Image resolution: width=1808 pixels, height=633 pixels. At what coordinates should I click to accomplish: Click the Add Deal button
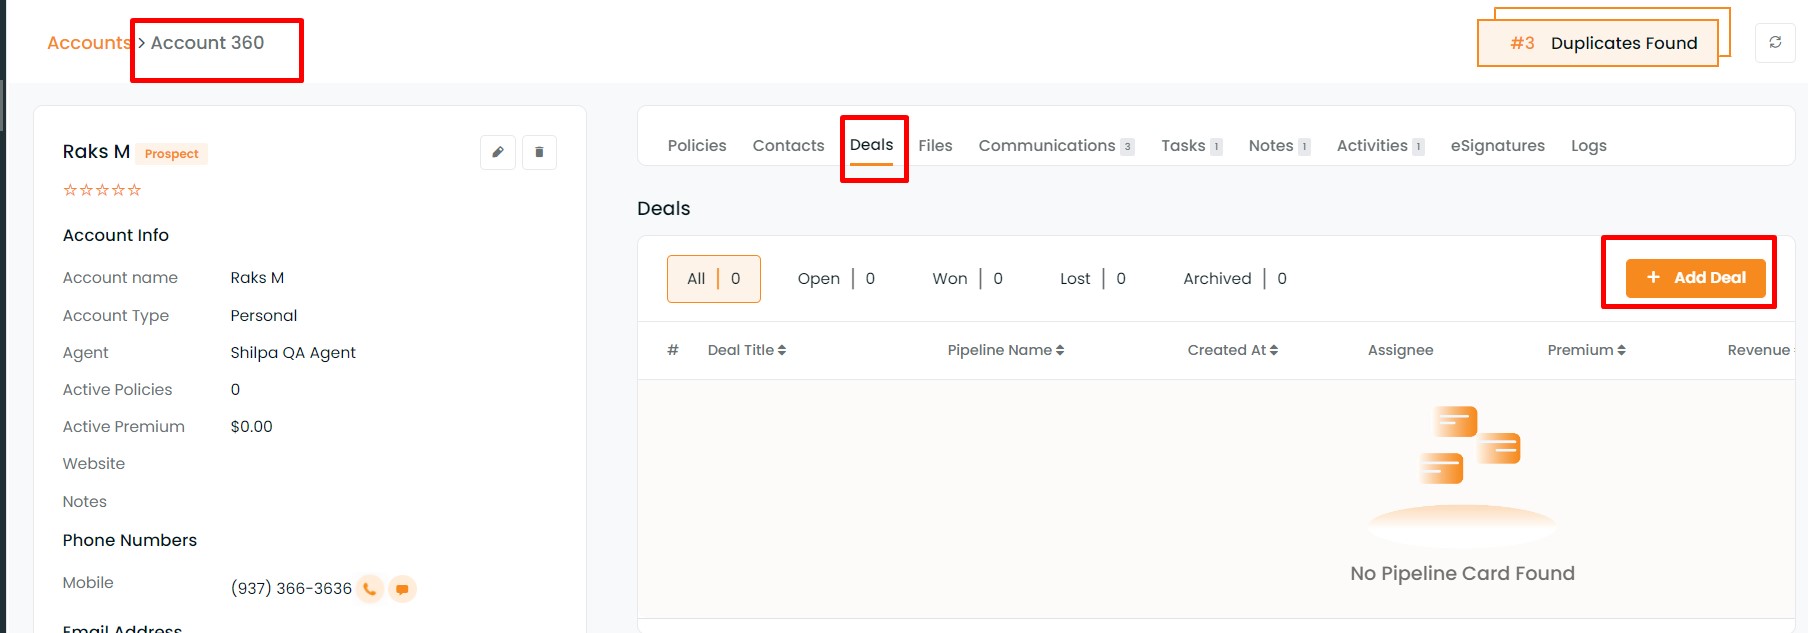[x=1696, y=278]
